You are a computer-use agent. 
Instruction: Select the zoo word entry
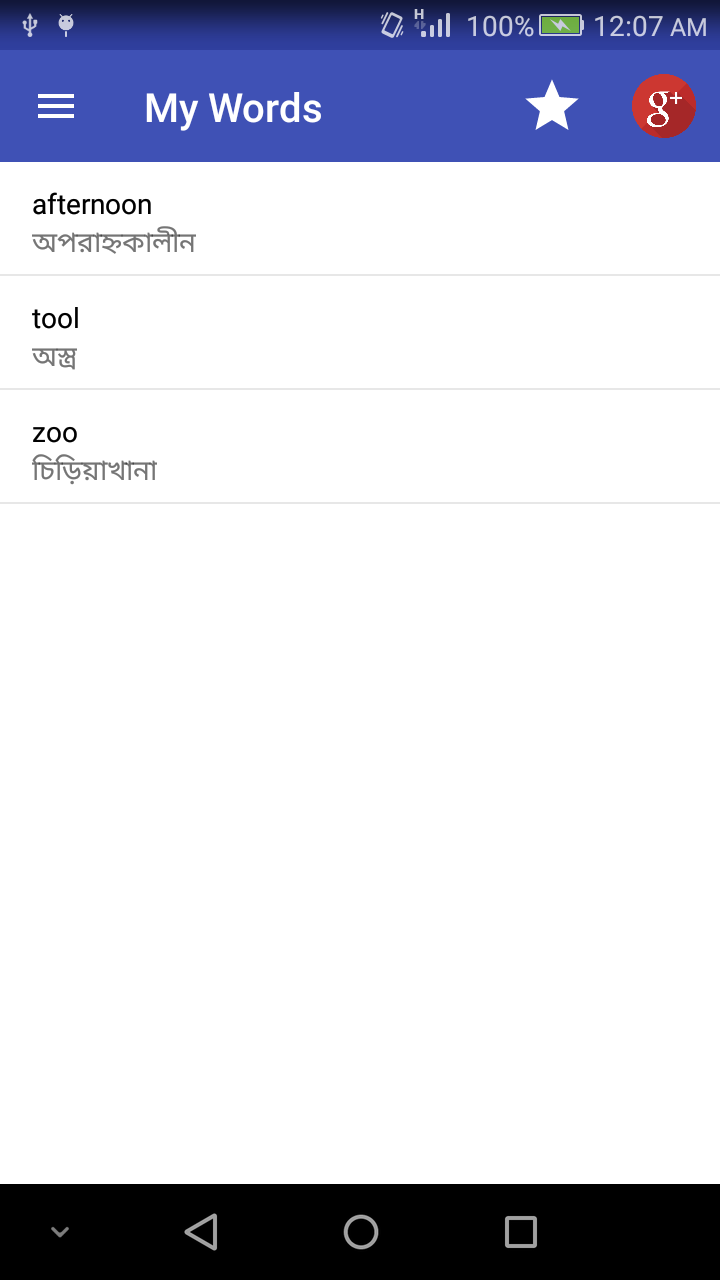[x=360, y=447]
